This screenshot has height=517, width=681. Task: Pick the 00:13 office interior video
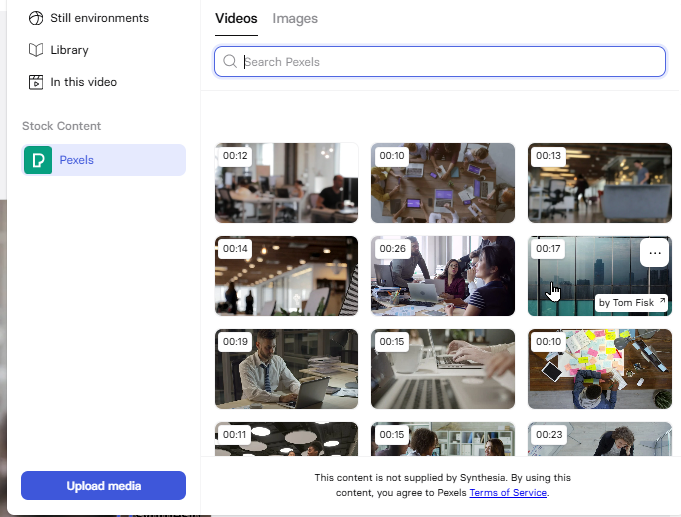(599, 184)
